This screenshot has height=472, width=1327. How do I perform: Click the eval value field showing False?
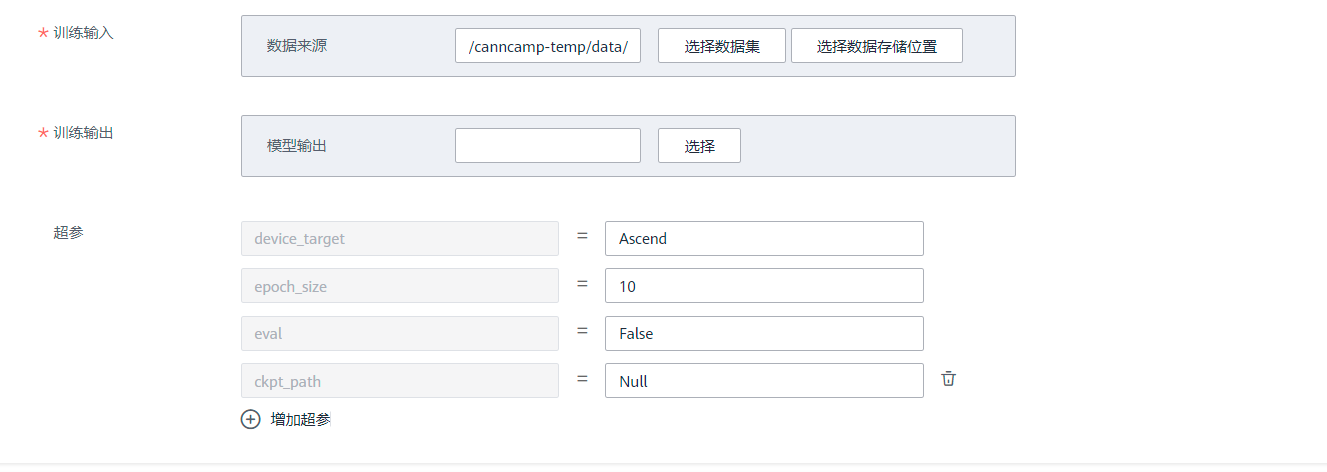pos(763,334)
